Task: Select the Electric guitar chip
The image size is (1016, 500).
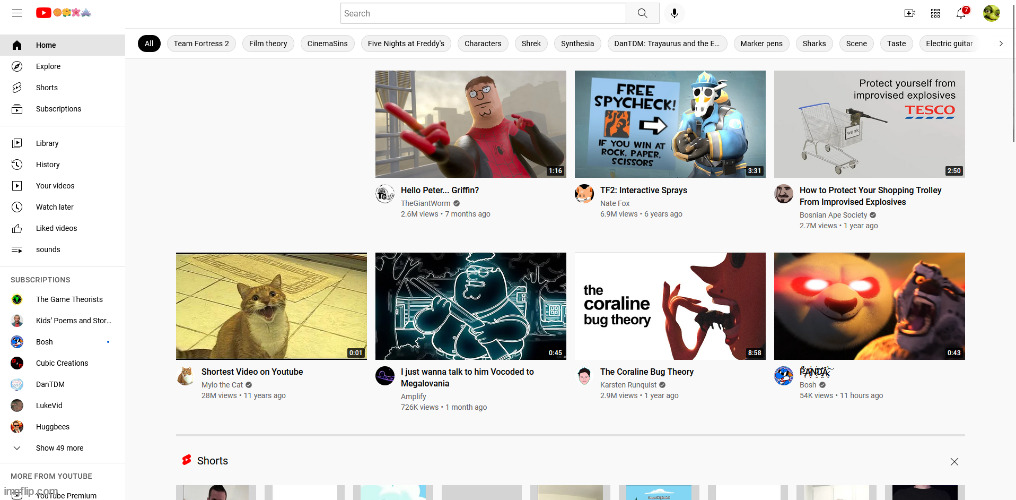Action: click(x=949, y=43)
